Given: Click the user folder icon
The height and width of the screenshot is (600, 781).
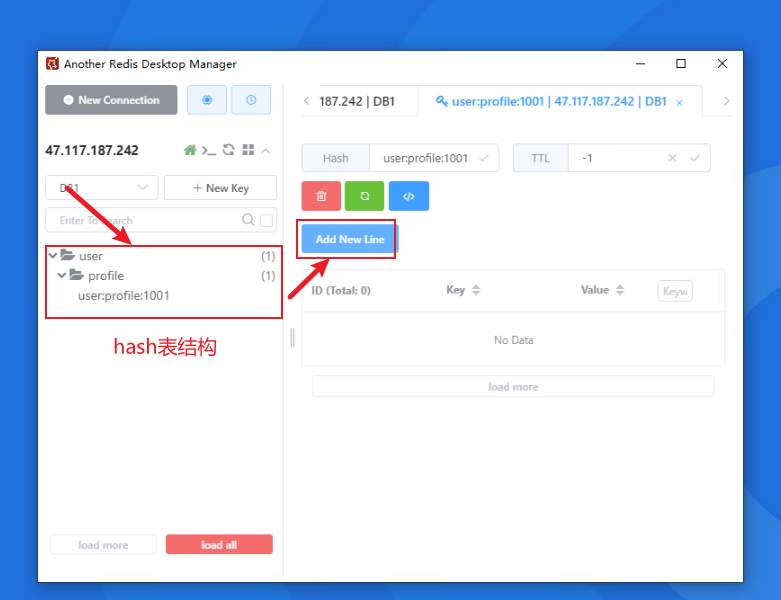Looking at the screenshot, I should tap(67, 255).
